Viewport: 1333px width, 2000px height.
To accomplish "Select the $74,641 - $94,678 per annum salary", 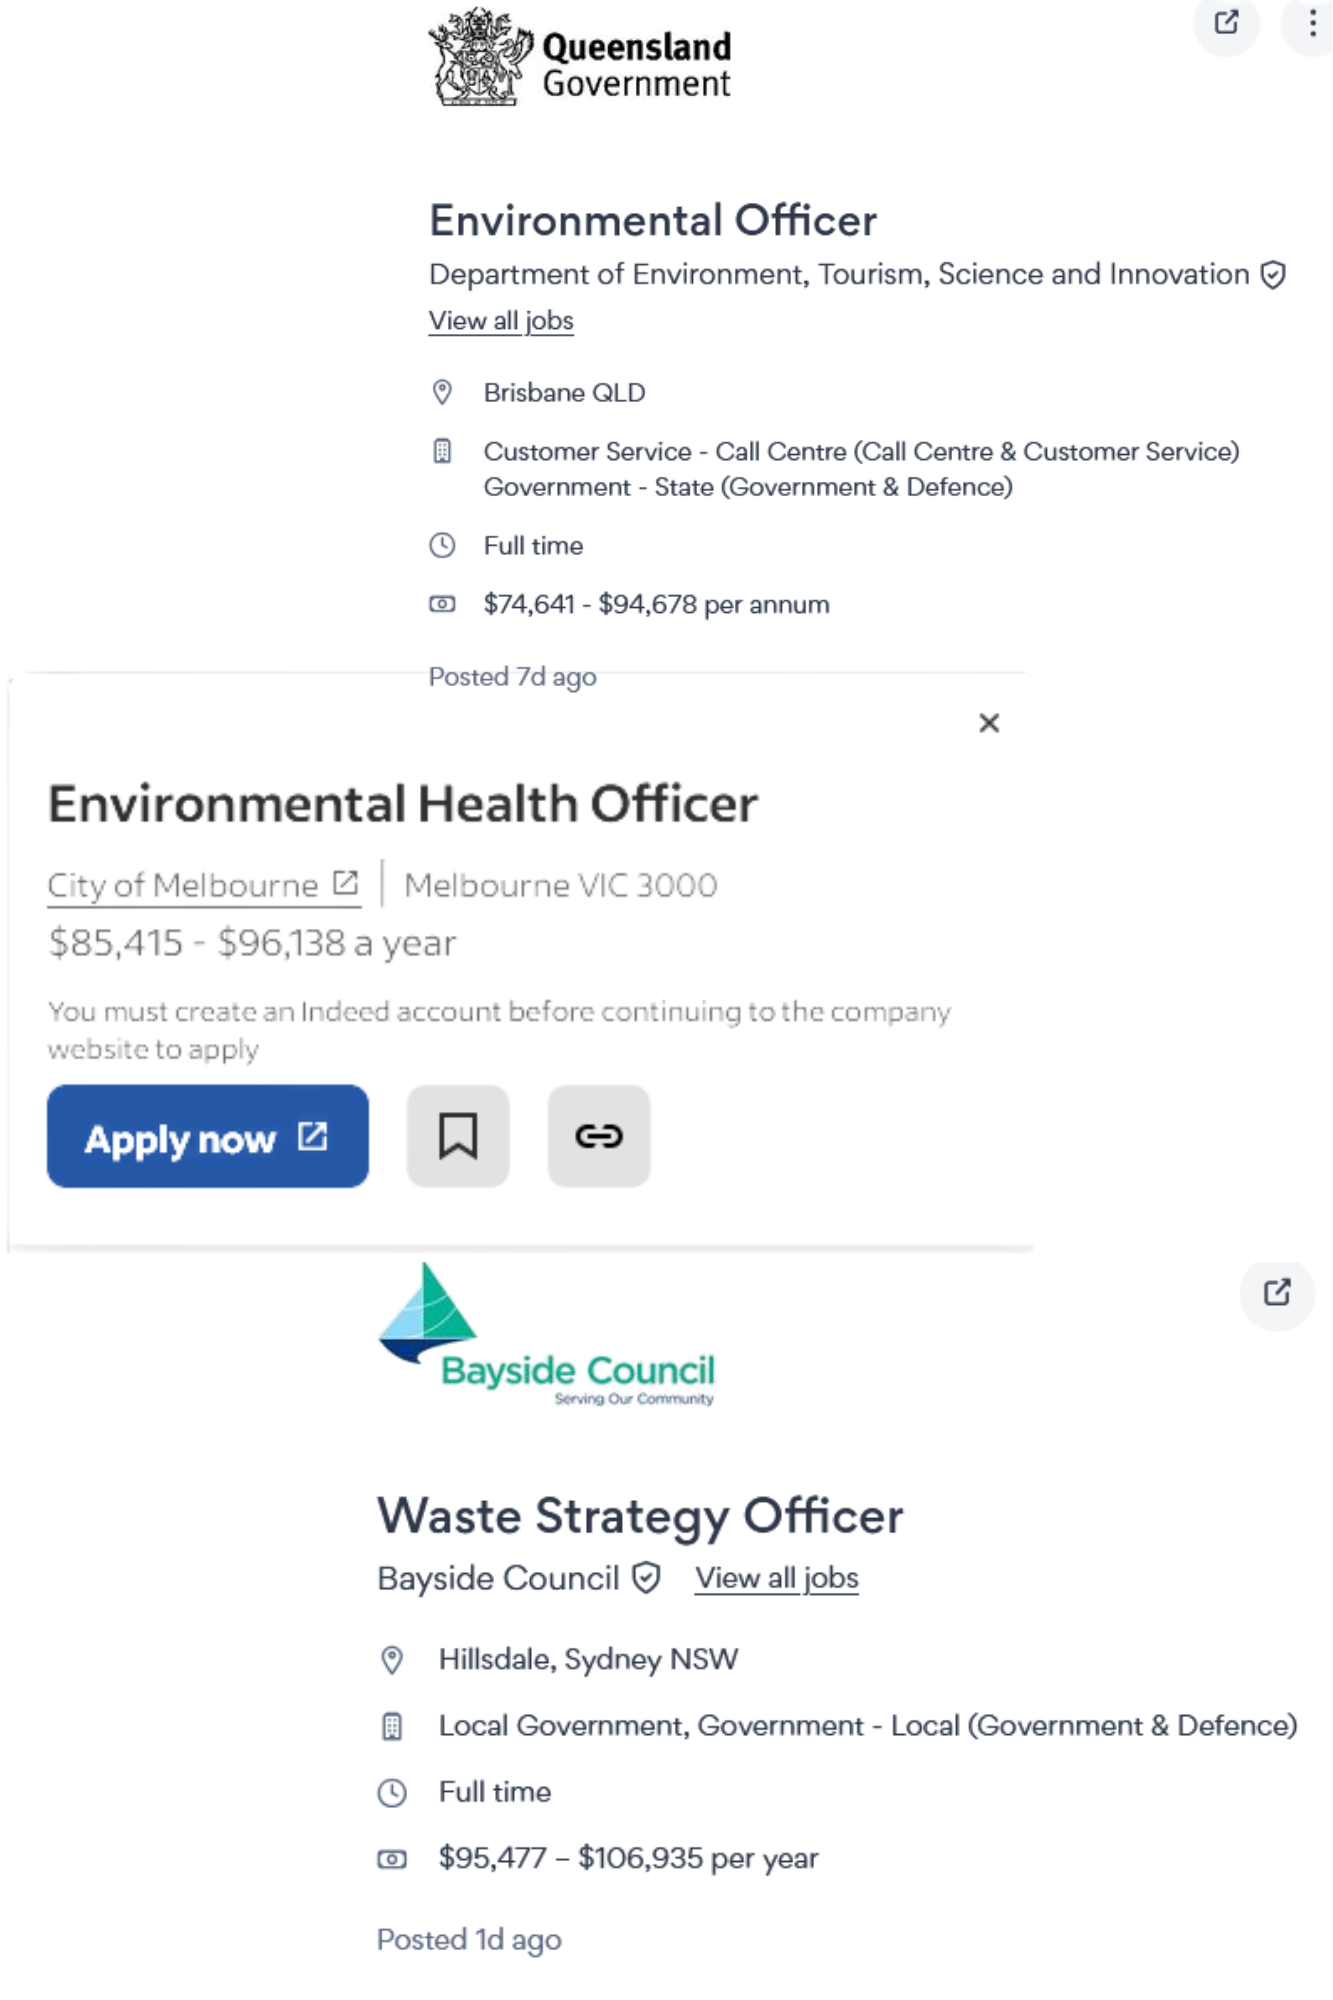I will pyautogui.click(x=657, y=605).
